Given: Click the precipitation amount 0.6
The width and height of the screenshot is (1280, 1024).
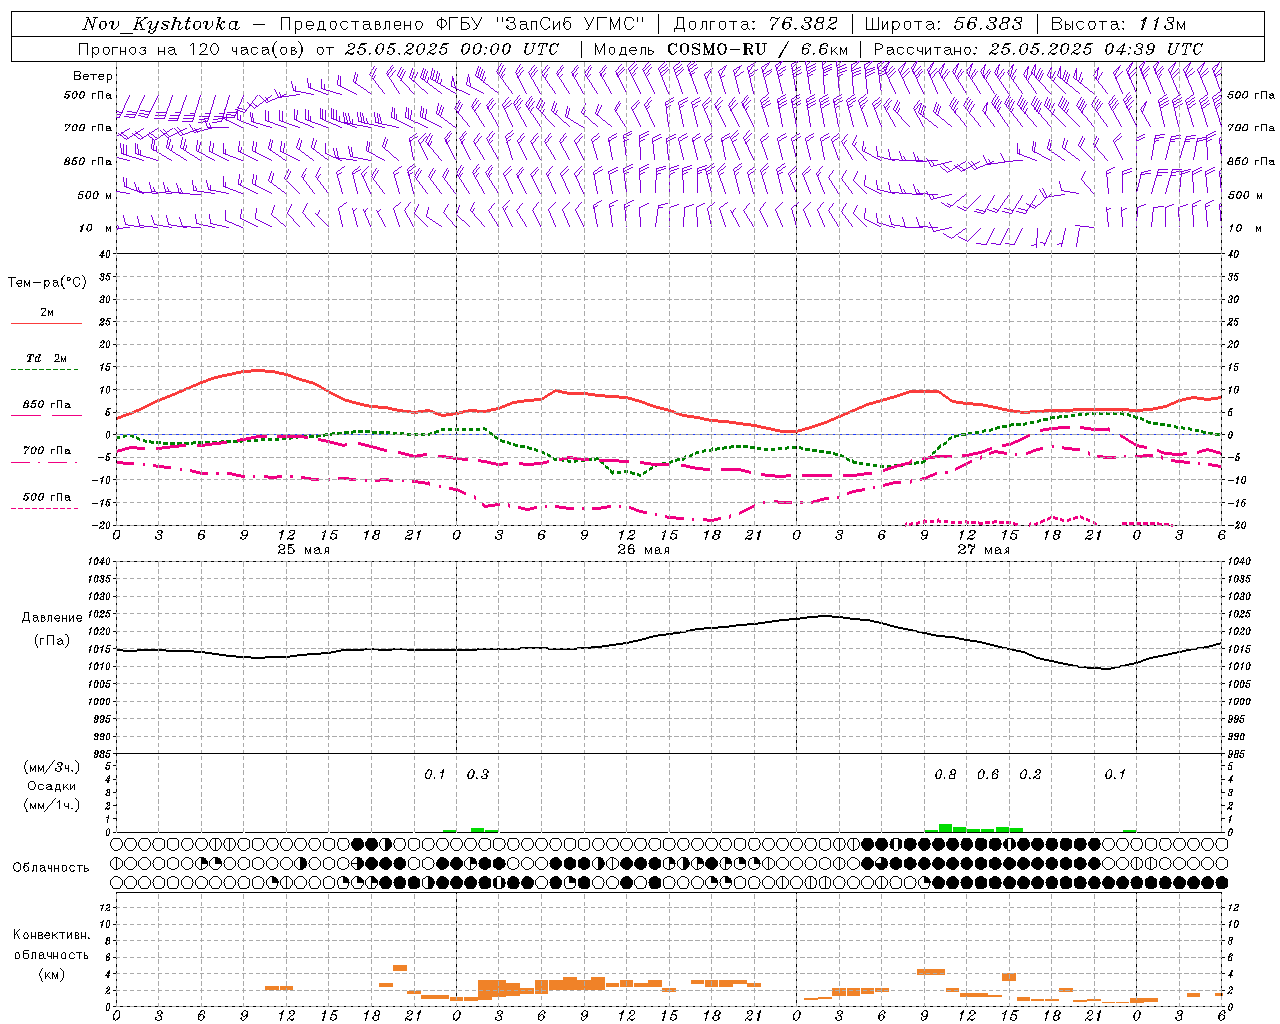Looking at the screenshot, I should click(x=988, y=774).
